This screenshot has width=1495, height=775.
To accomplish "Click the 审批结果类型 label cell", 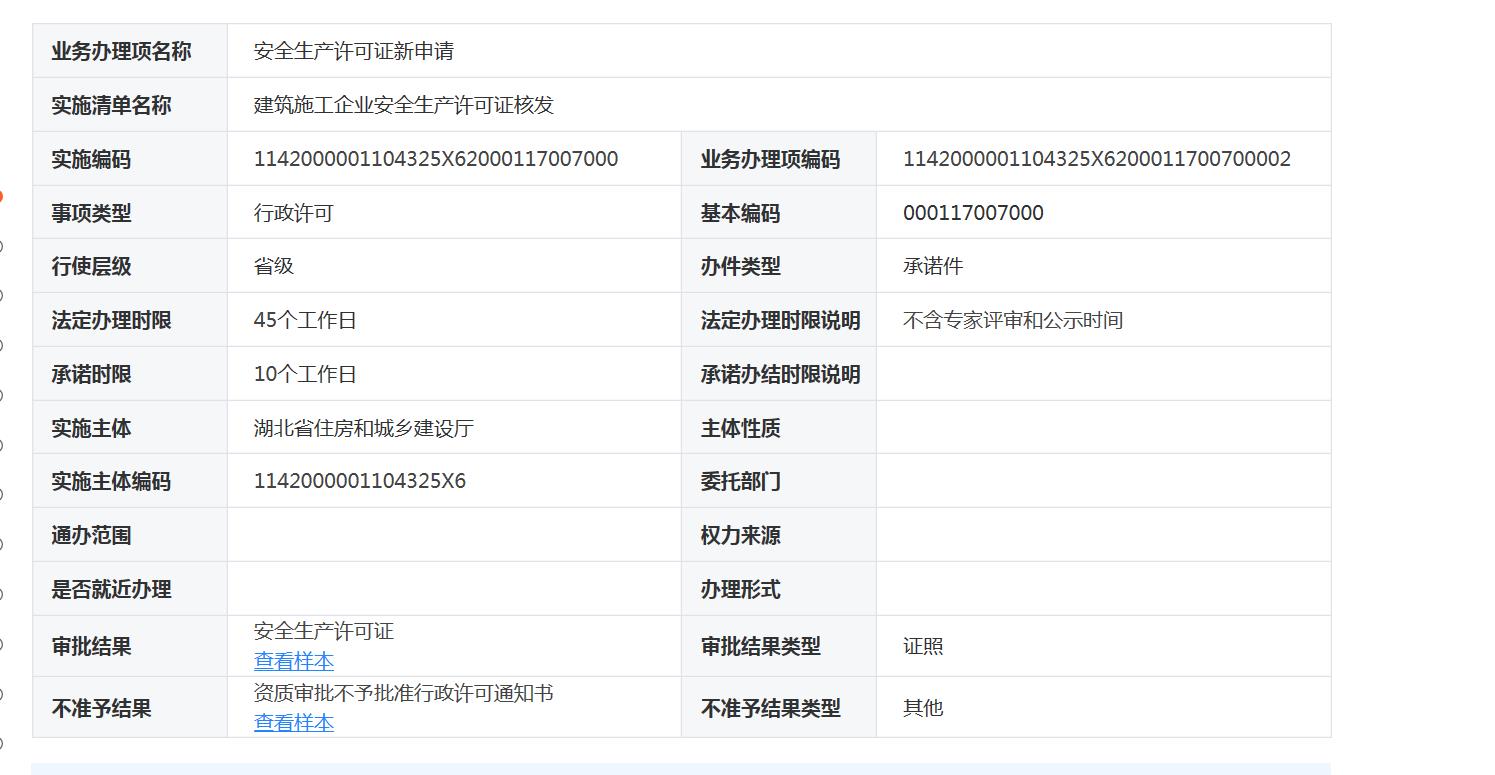I will (x=779, y=646).
